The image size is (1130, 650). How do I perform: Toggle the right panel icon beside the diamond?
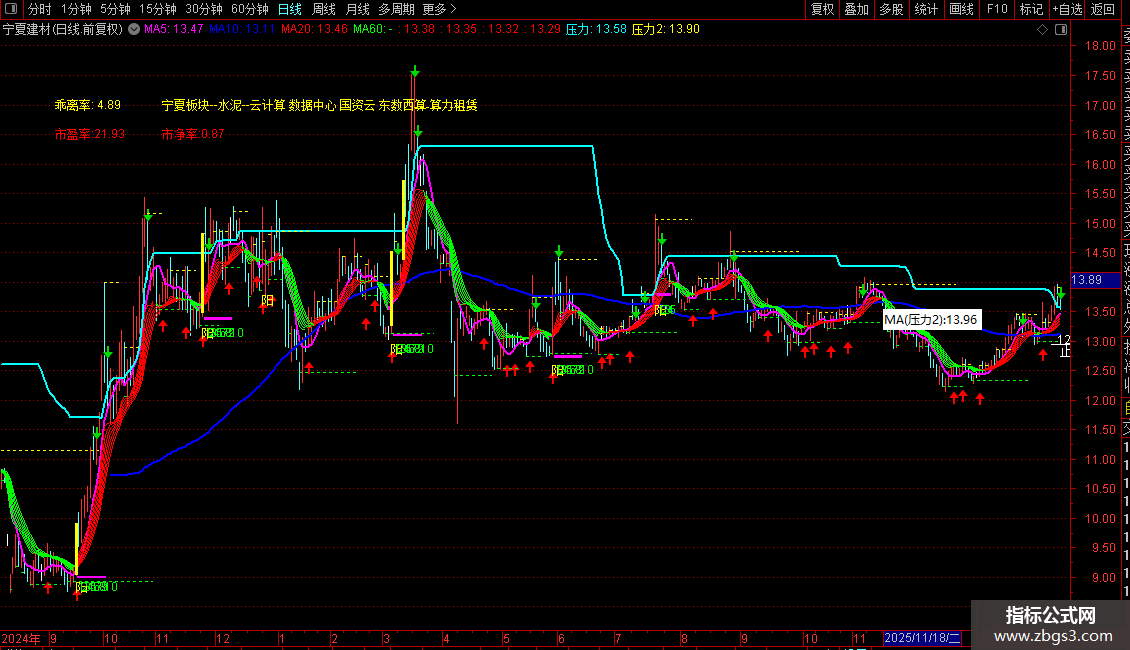coord(1061,30)
